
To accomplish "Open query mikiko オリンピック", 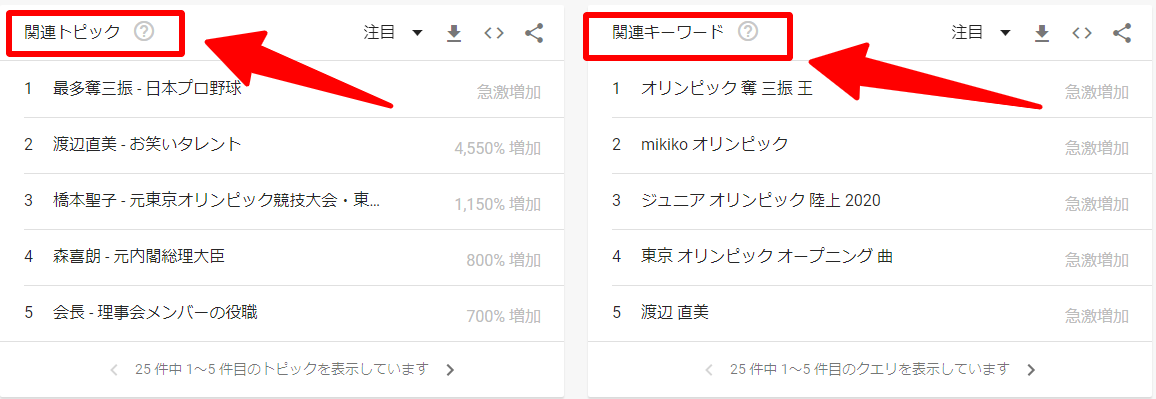I will tap(714, 145).
